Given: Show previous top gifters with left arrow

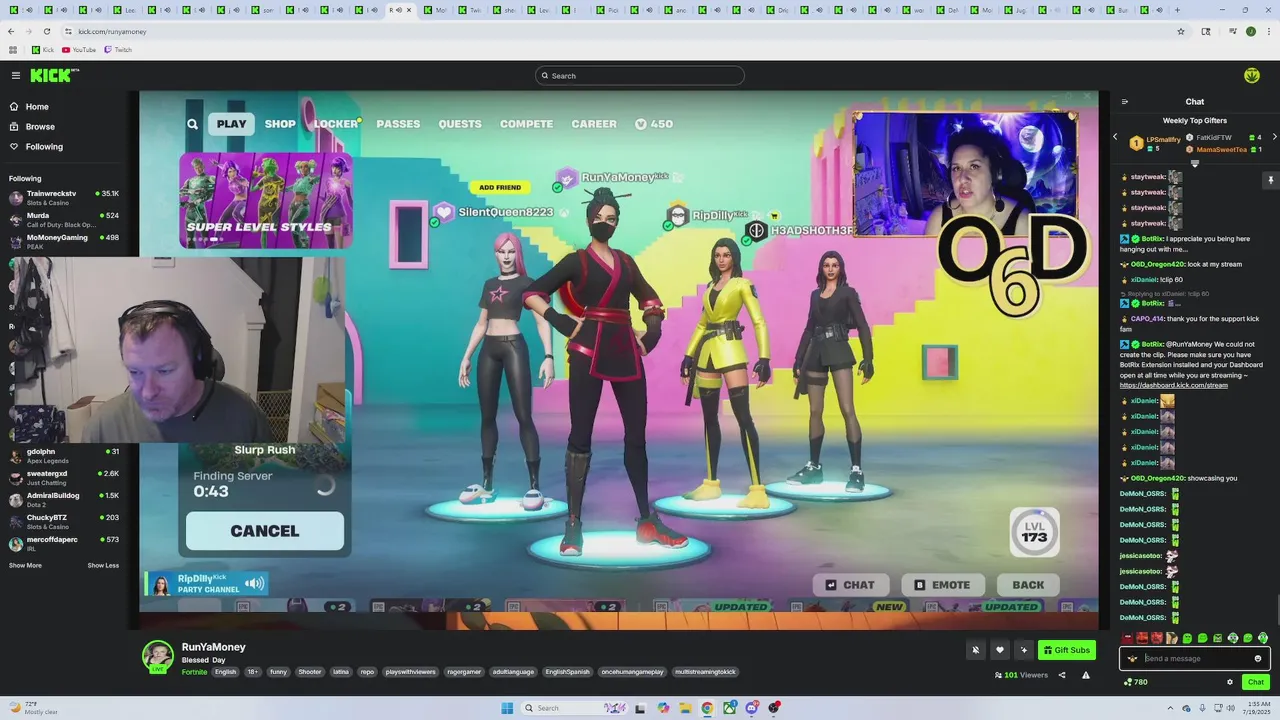Looking at the screenshot, I should (x=1116, y=137).
